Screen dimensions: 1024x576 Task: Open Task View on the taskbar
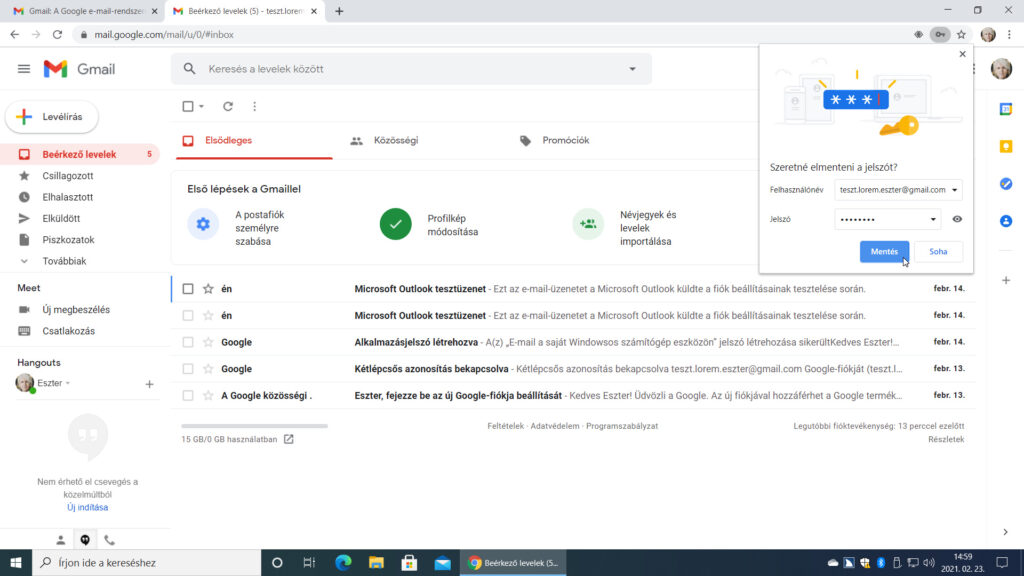[x=310, y=562]
